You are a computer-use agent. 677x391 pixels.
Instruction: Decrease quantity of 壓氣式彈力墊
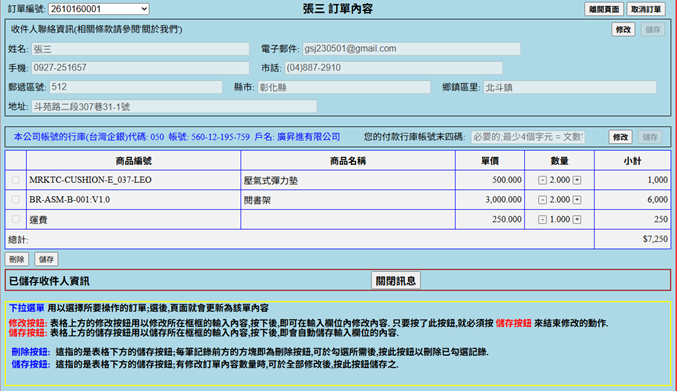coord(542,180)
